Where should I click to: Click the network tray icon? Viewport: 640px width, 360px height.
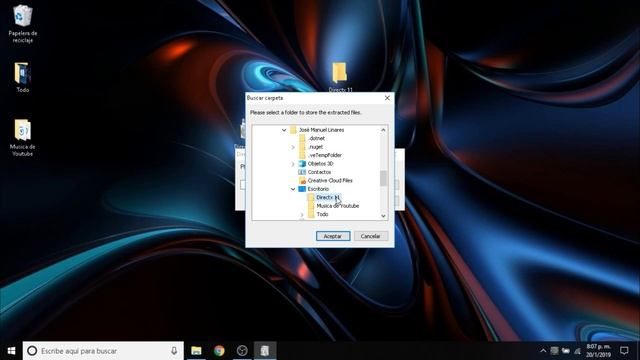pyautogui.click(x=577, y=351)
